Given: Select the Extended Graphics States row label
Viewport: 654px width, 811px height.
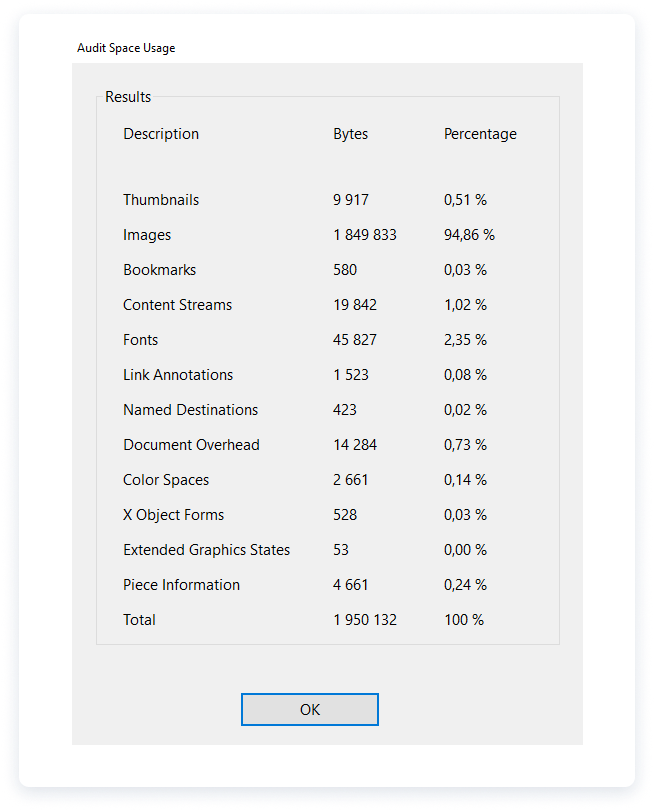Looking at the screenshot, I should [x=206, y=550].
